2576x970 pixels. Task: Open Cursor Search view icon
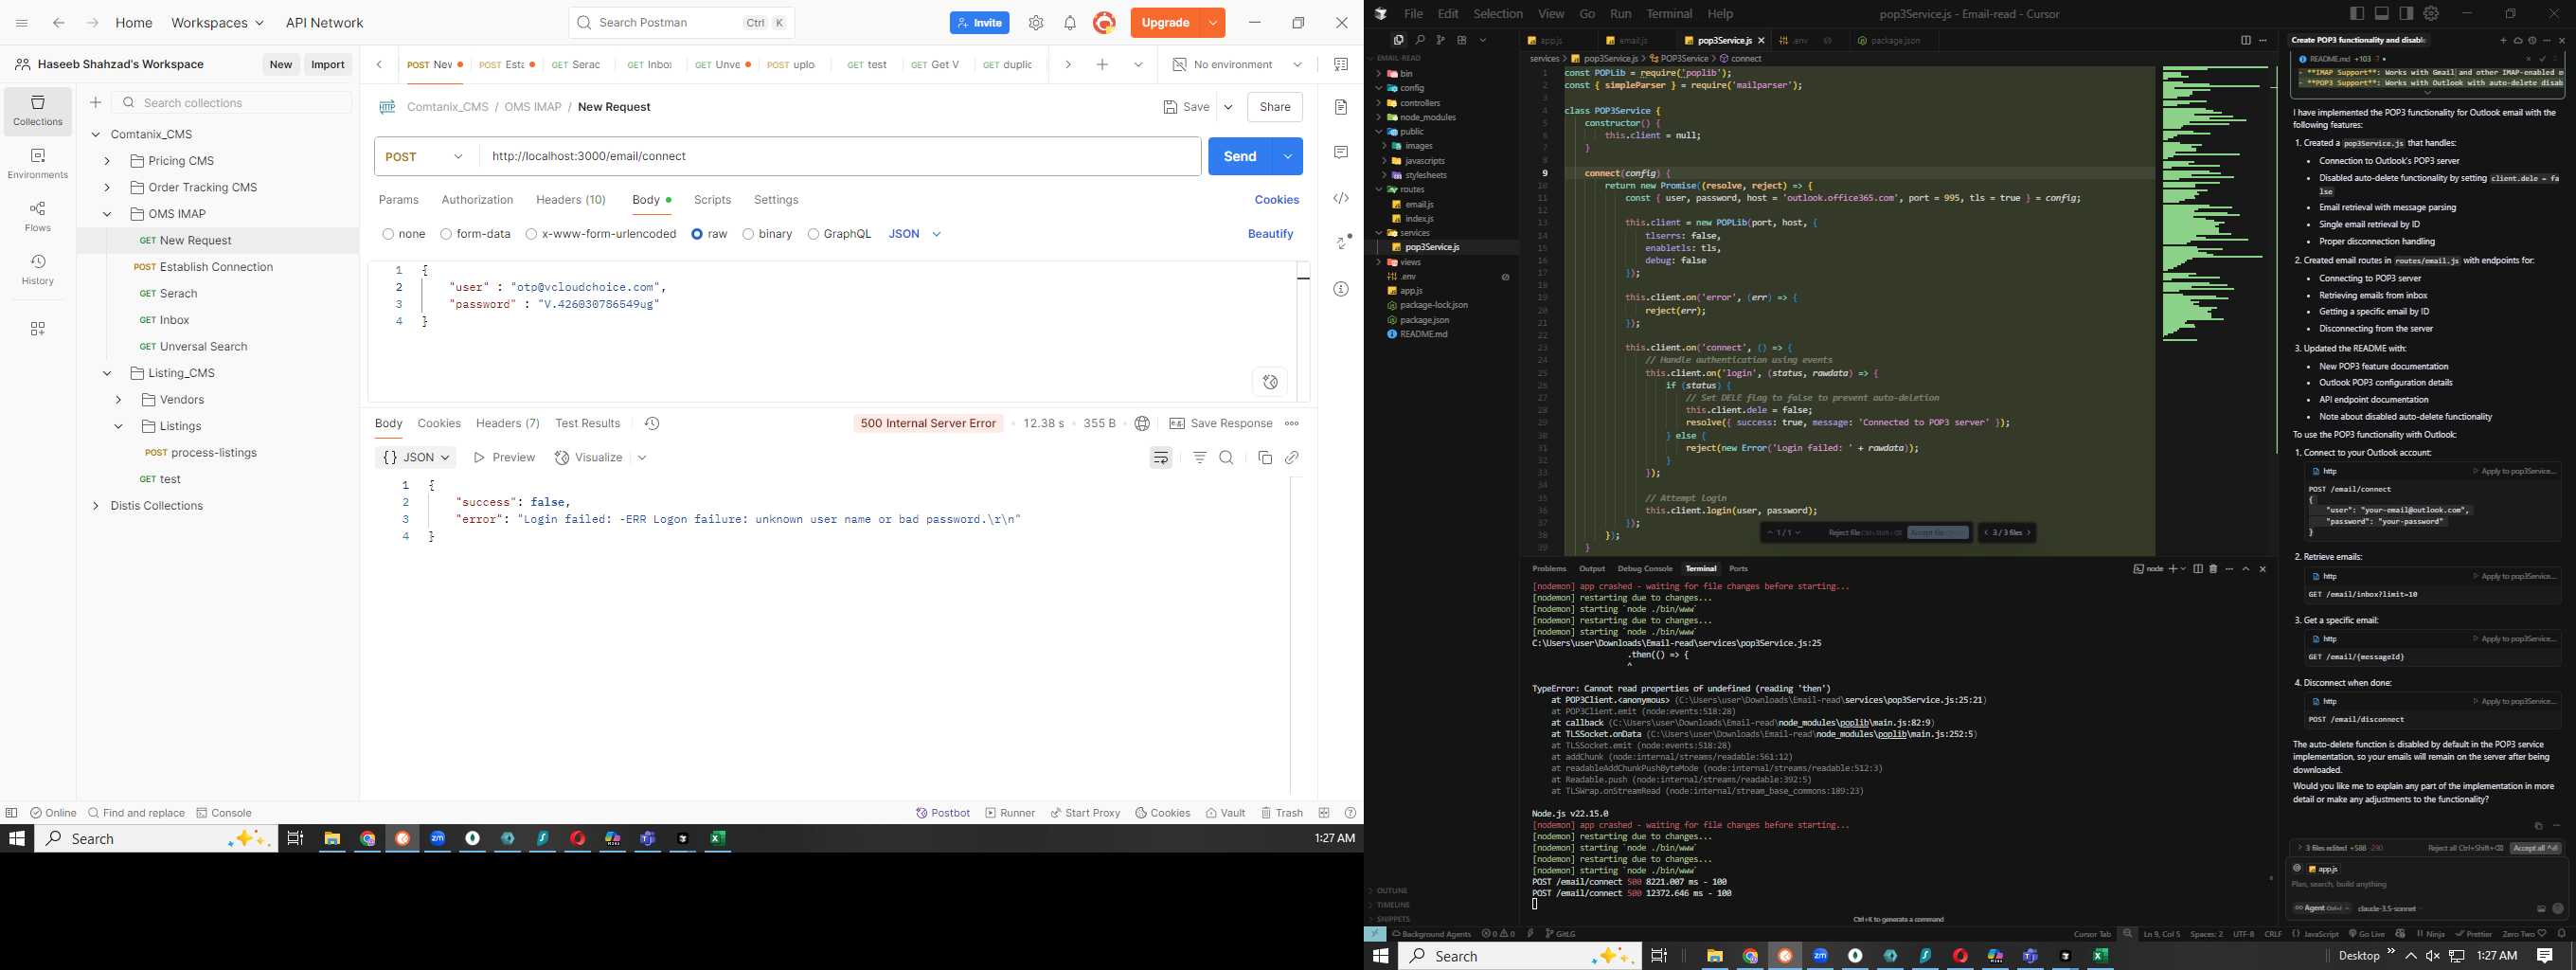[1420, 40]
